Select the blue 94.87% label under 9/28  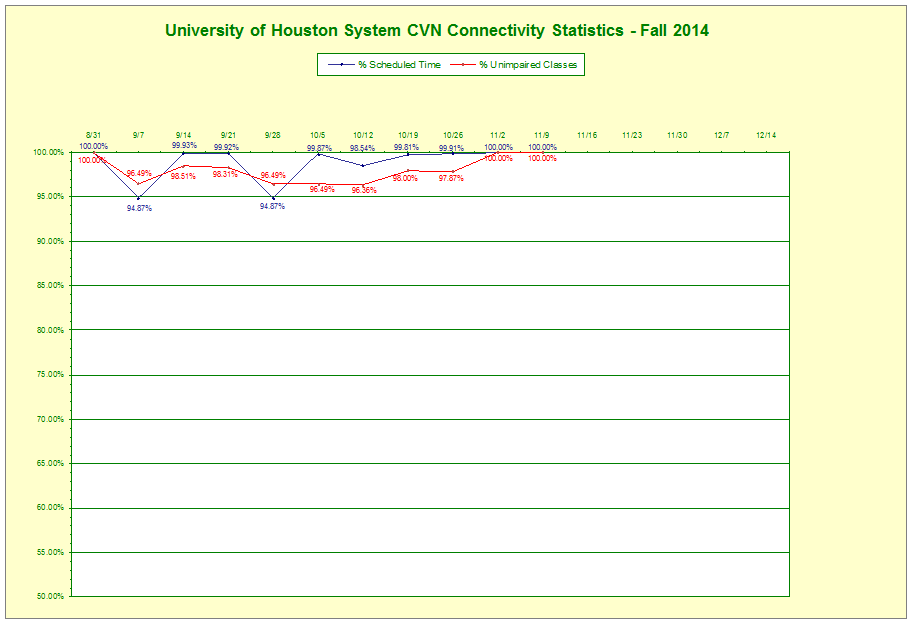tap(272, 207)
